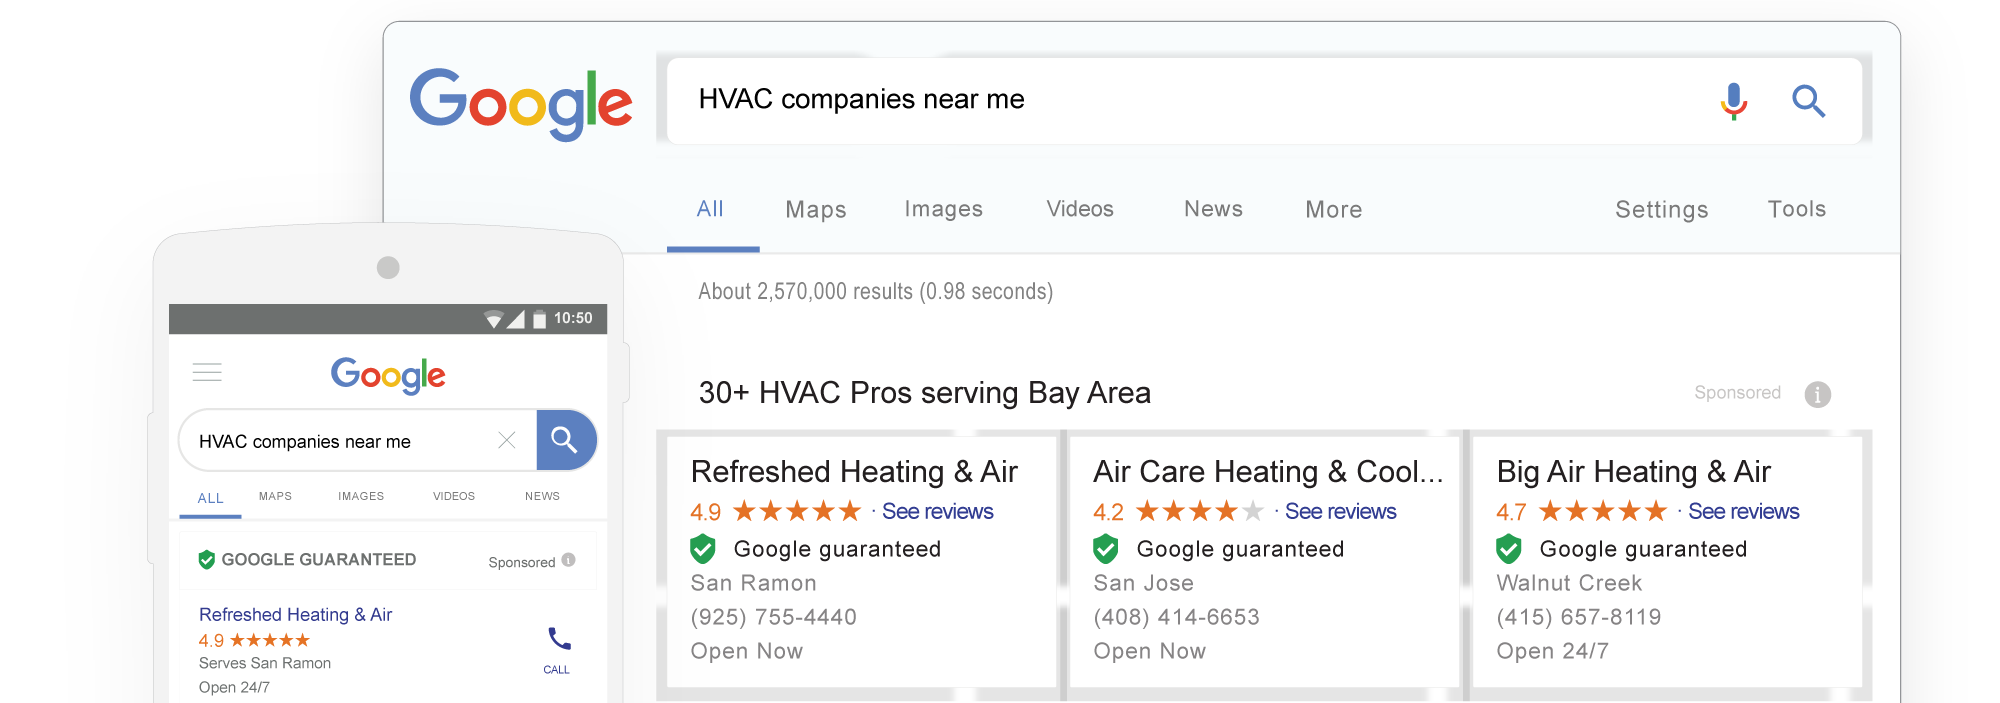Open the Big Air Heating & Air title
The image size is (2000, 703).
pos(1633,471)
